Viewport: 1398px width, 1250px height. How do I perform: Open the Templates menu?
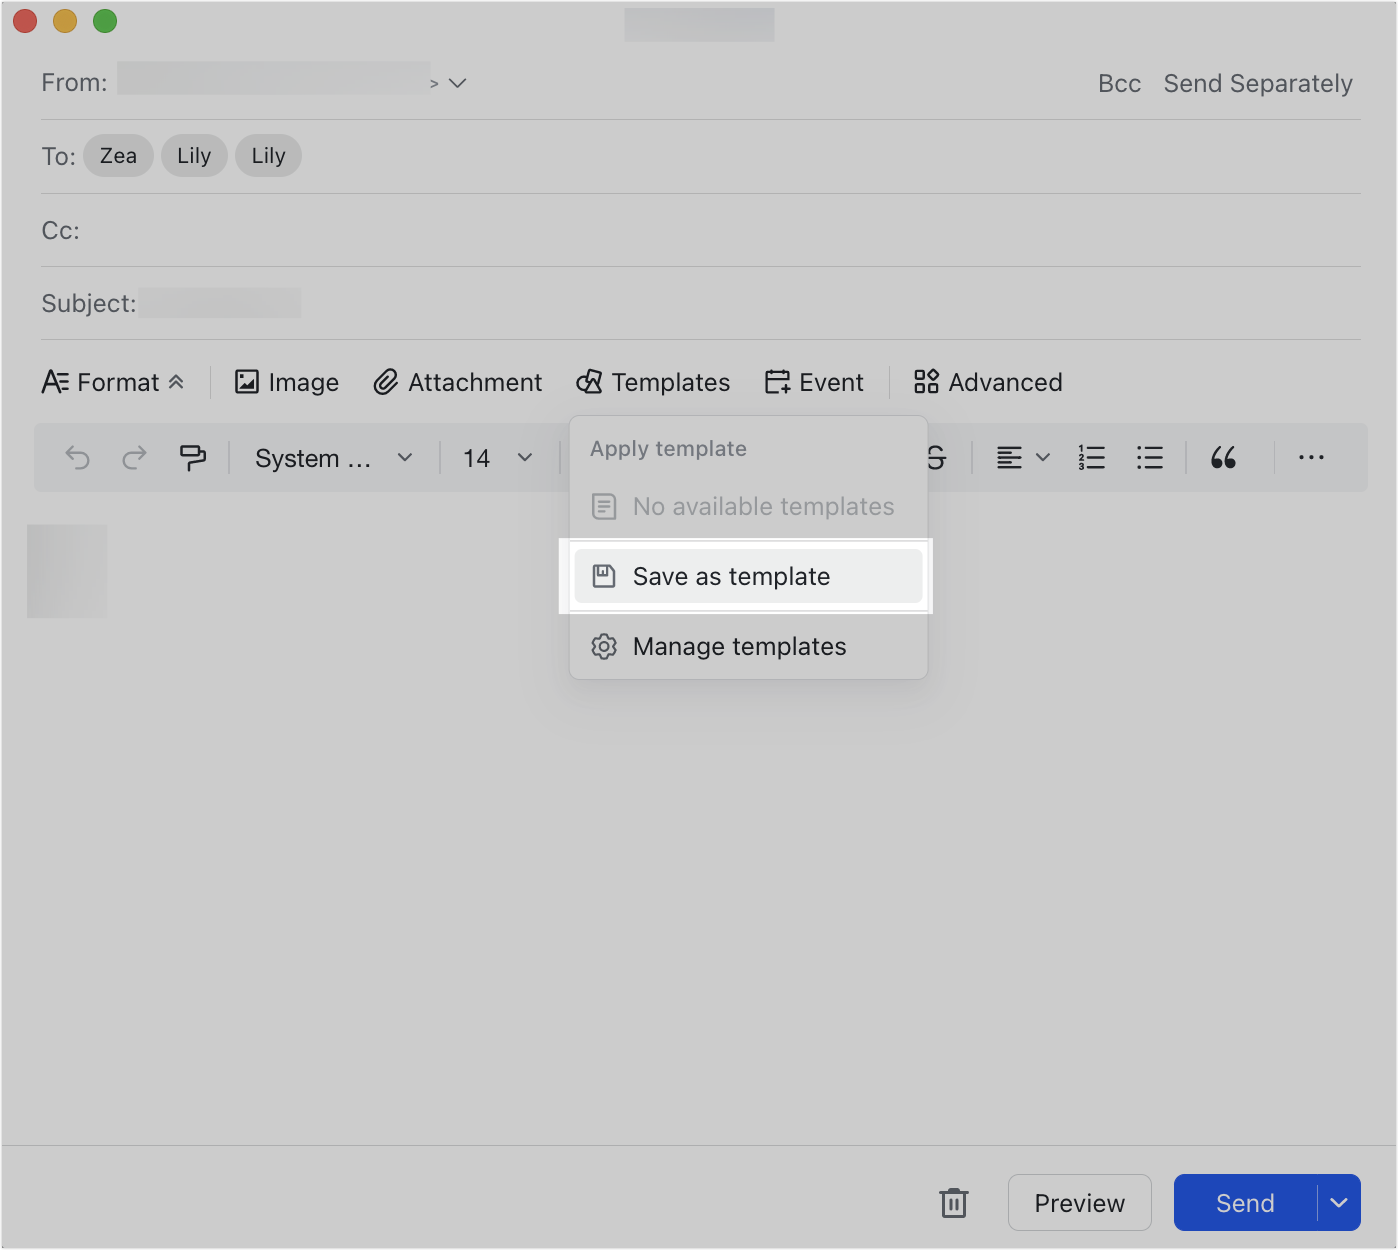coord(654,383)
